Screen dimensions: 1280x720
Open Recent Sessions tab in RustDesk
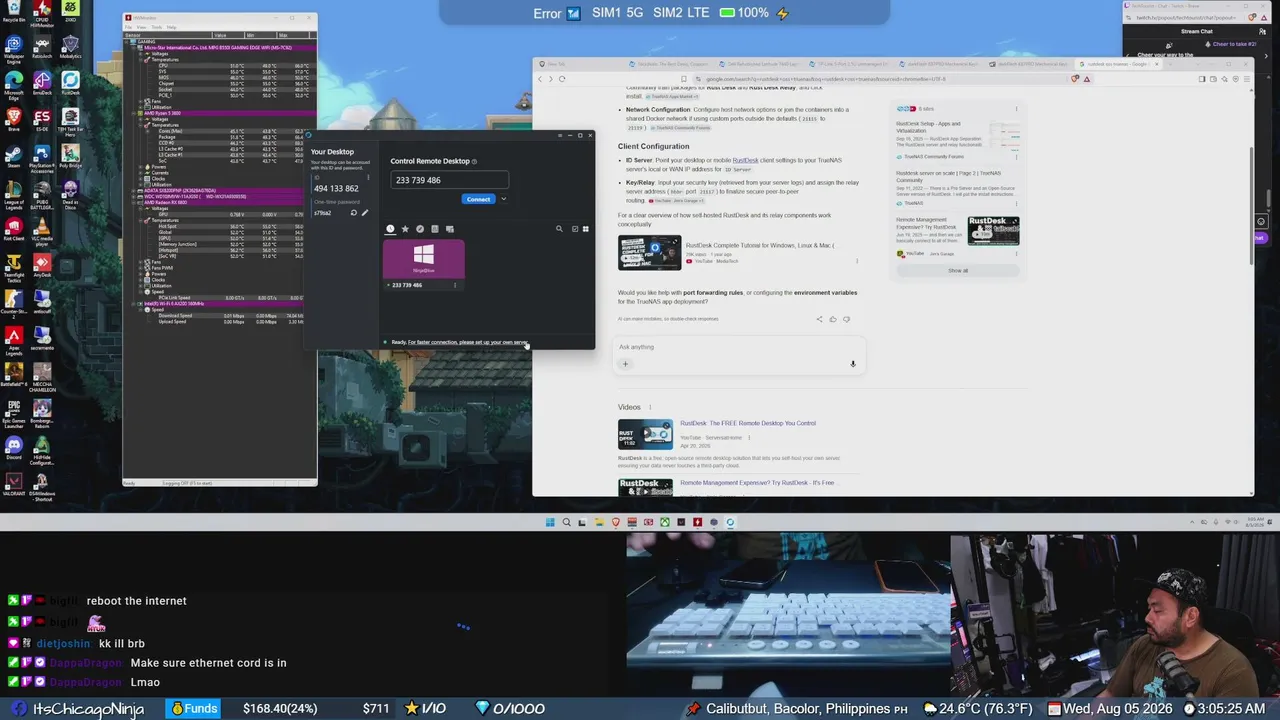(390, 229)
